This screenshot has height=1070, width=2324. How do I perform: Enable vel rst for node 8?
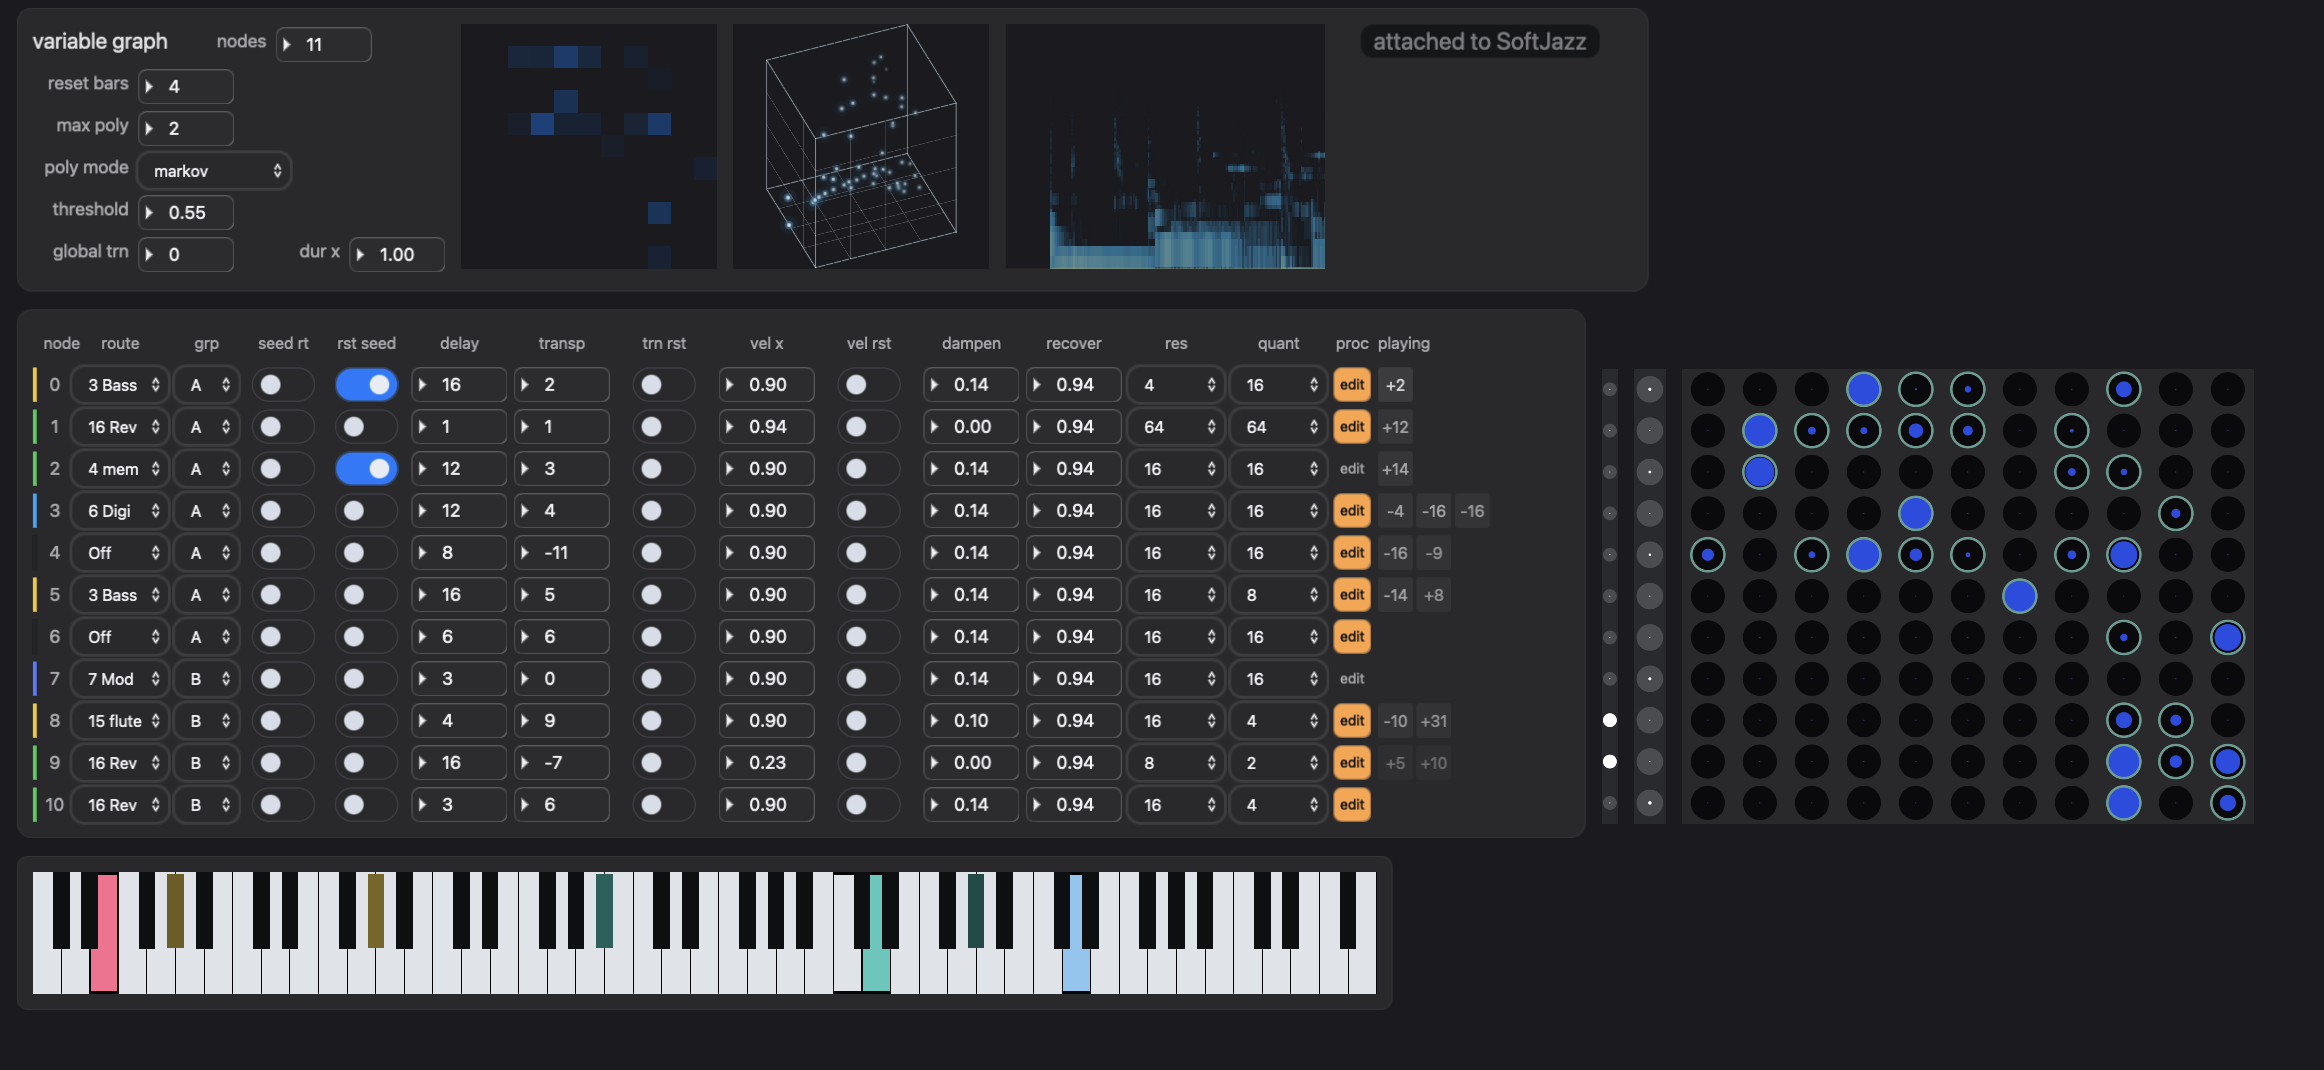point(868,721)
